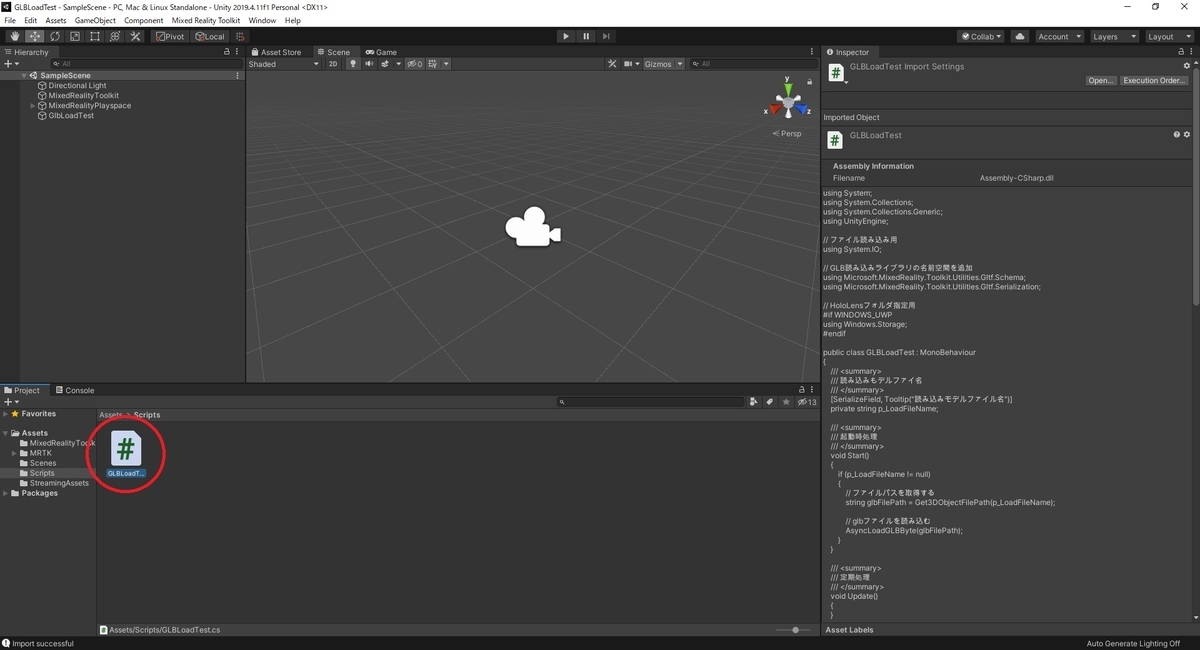The width and height of the screenshot is (1200, 650).
Task: Step one frame forward
Action: 606,36
